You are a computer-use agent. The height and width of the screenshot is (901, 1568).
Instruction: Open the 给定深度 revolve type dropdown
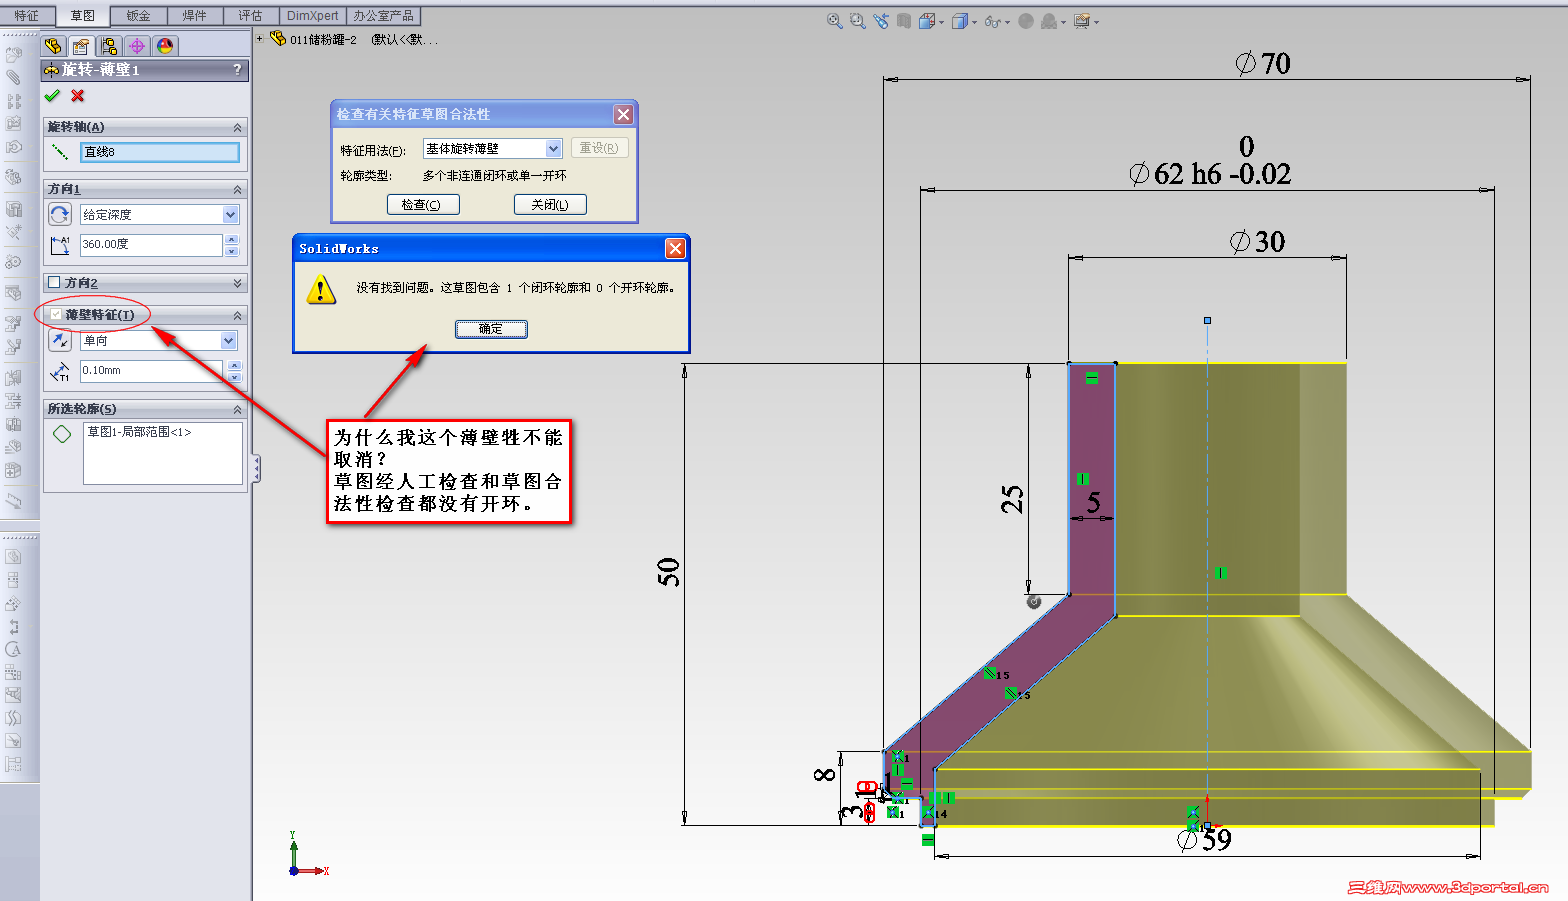pos(231,214)
